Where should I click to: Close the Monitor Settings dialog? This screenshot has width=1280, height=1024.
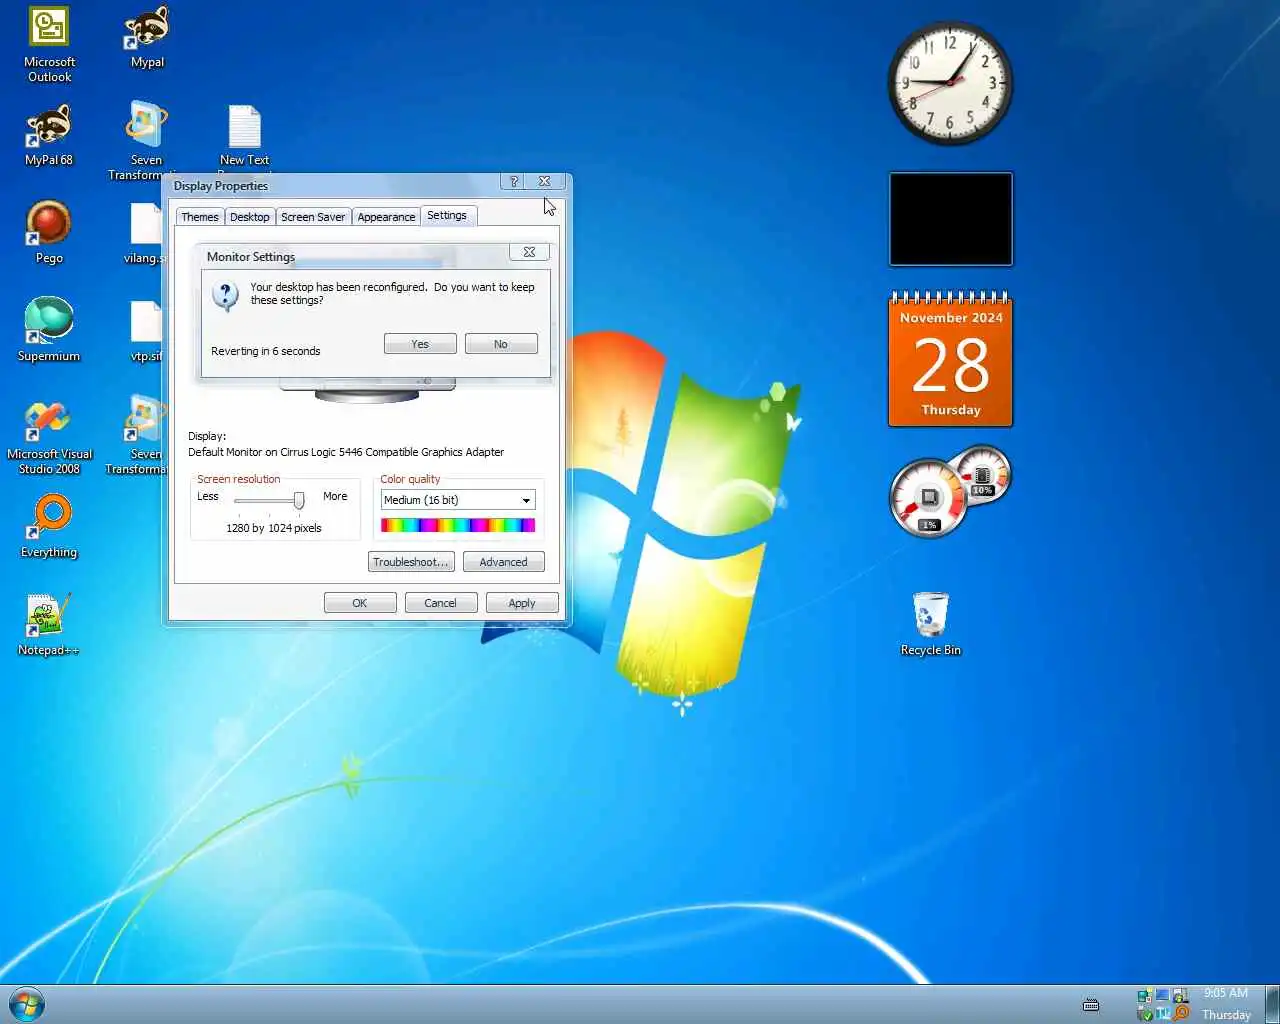click(529, 252)
